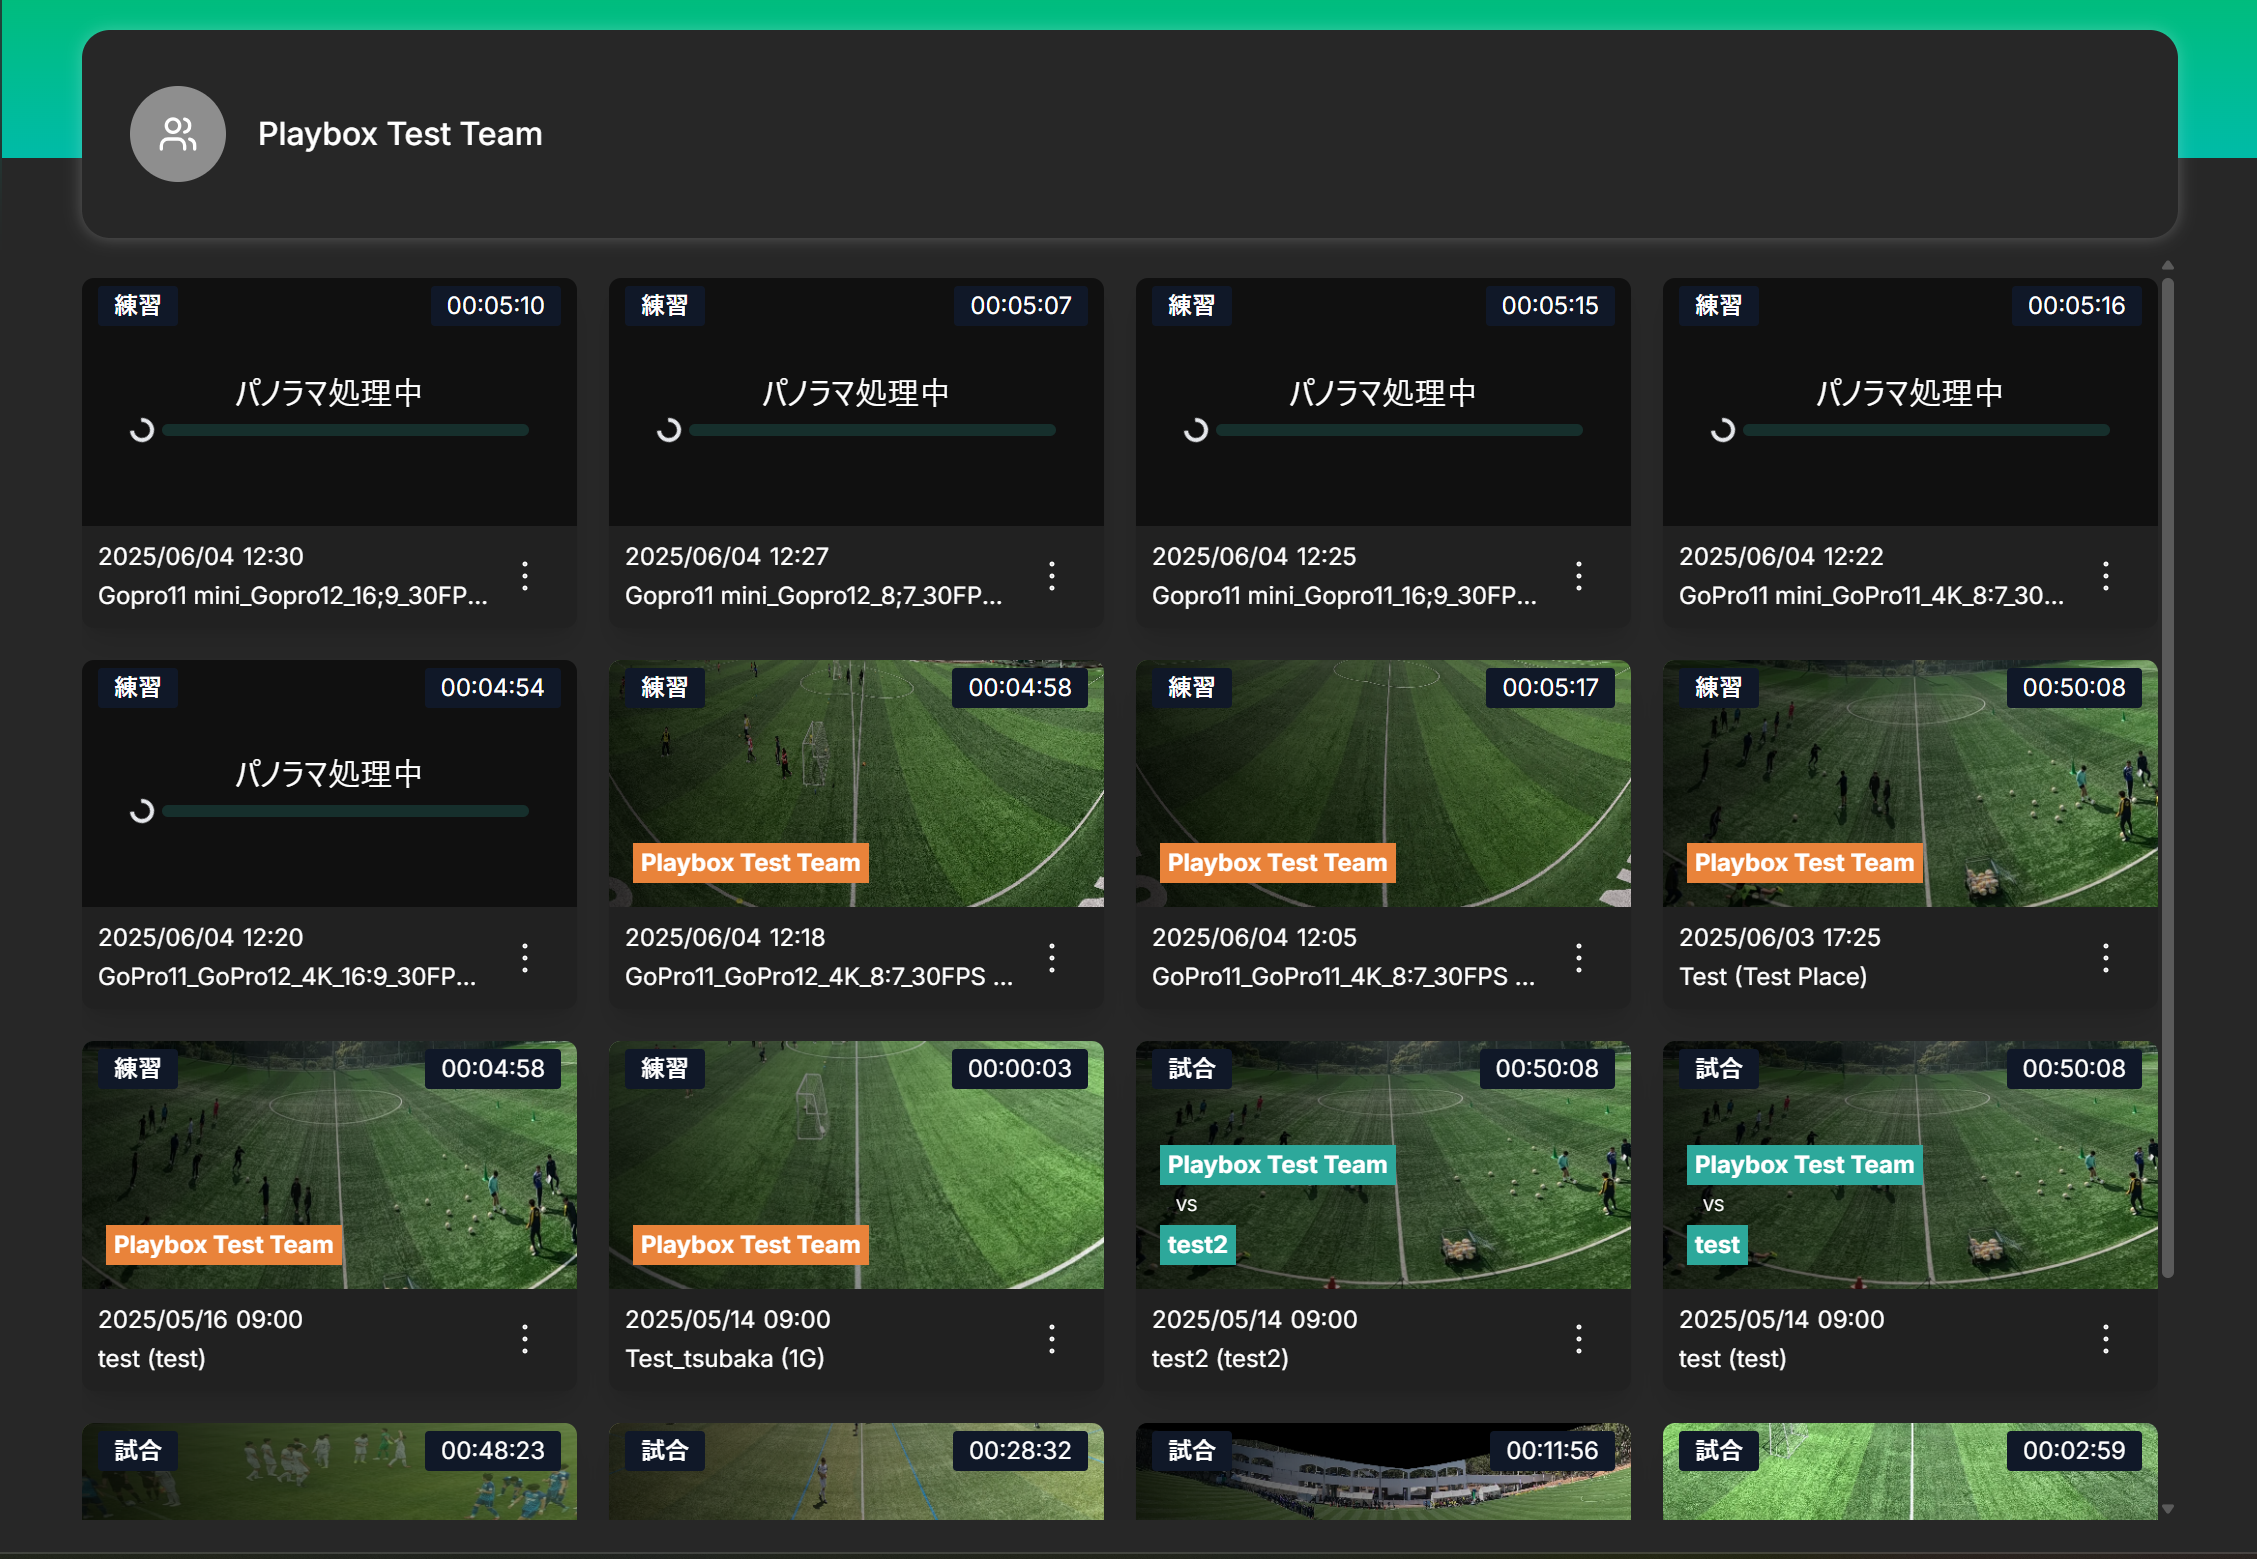This screenshot has width=2257, height=1559.
Task: Open options menu for 2025/06/04 12:30 video
Action: (525, 576)
